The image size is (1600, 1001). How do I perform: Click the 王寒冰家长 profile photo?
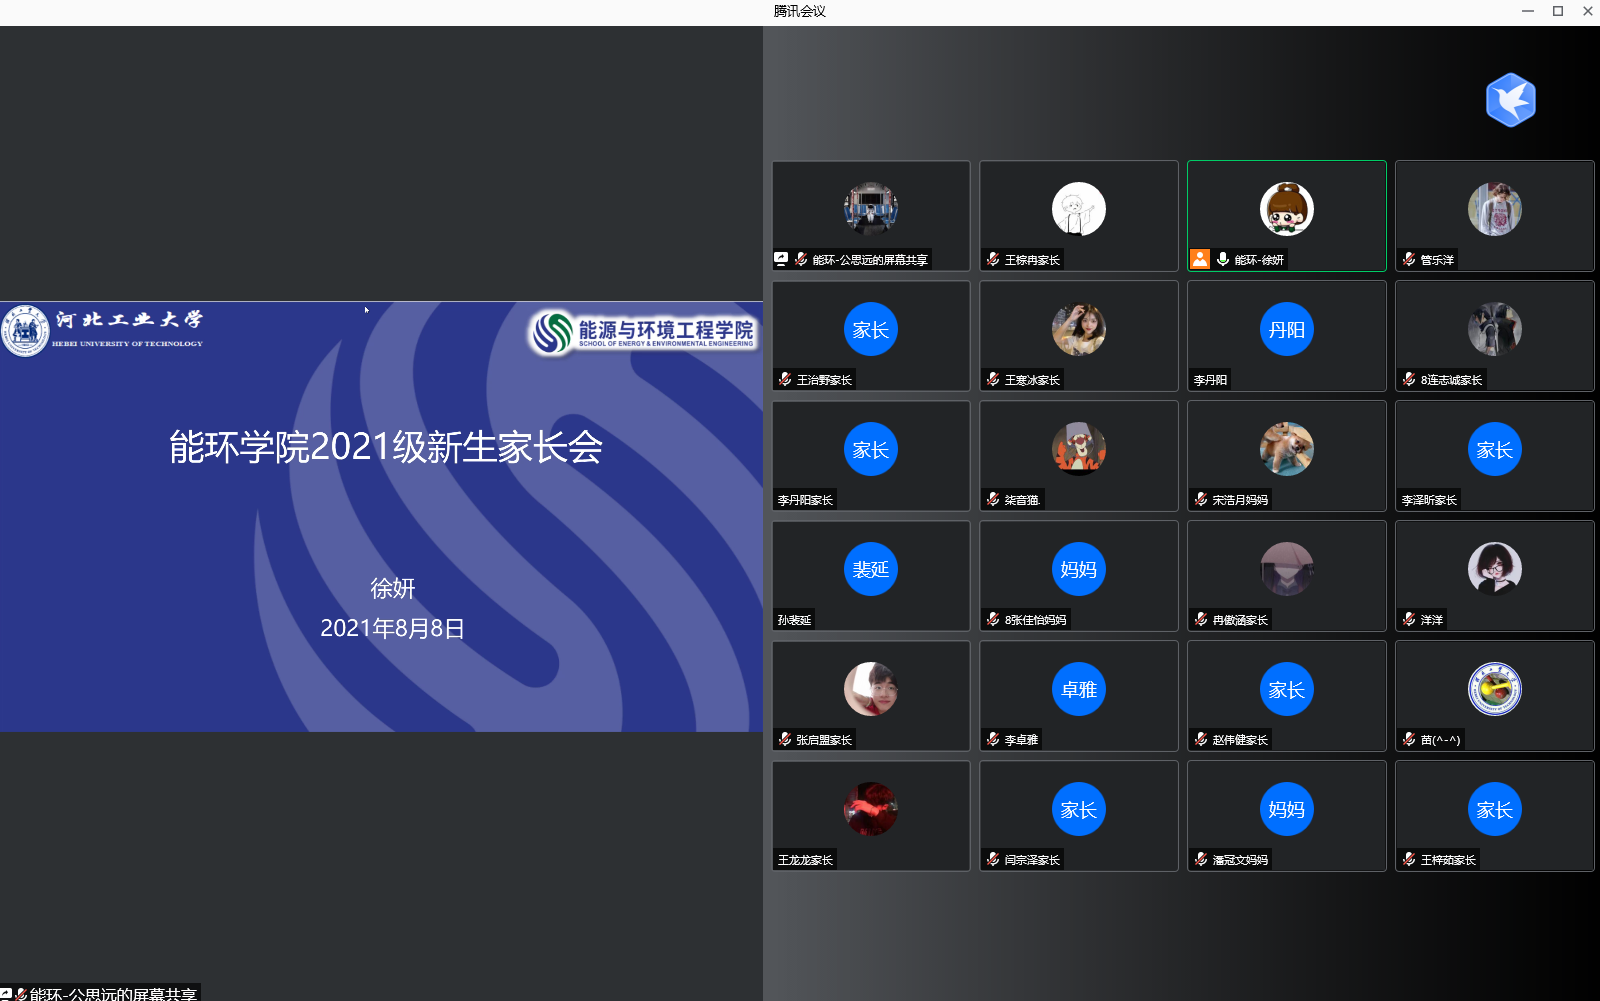(x=1078, y=329)
